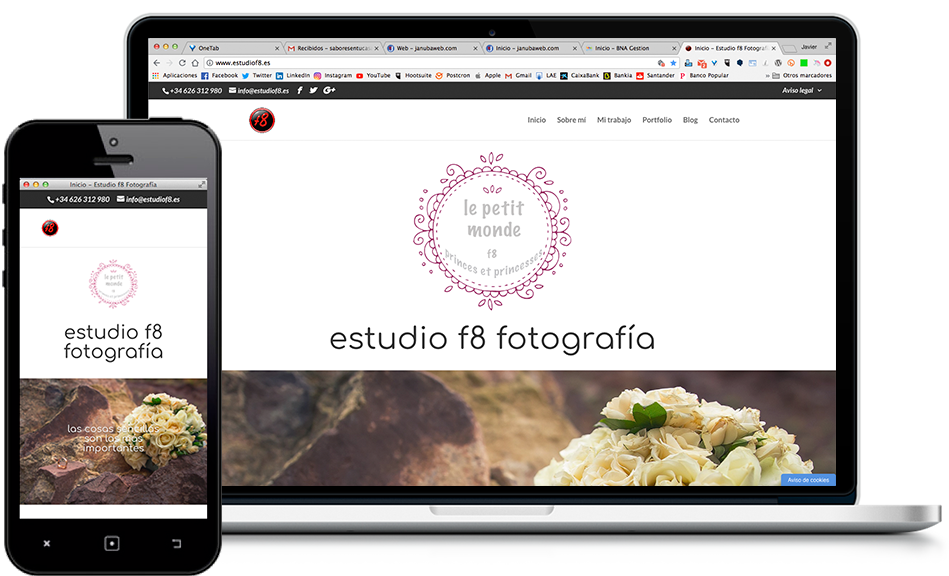Reload the page with the refresh icon
The height and width of the screenshot is (576, 949).
click(x=181, y=62)
